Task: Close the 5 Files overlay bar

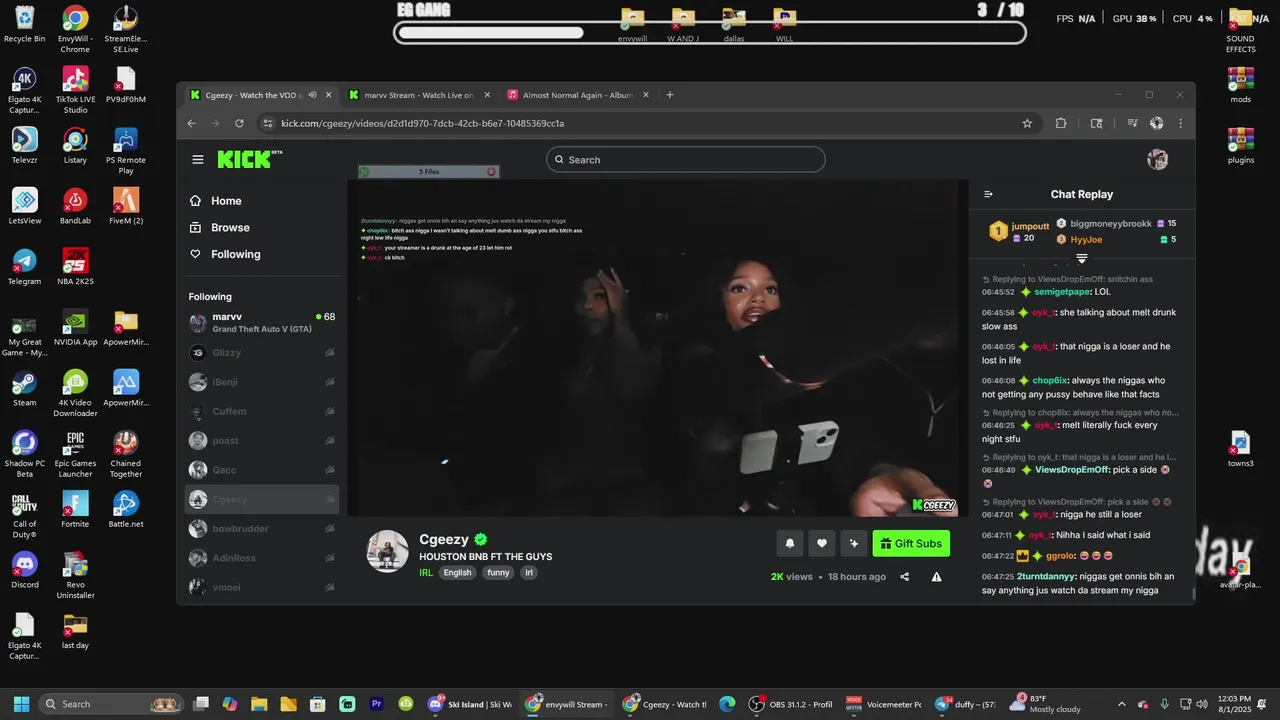Action: coord(491,172)
